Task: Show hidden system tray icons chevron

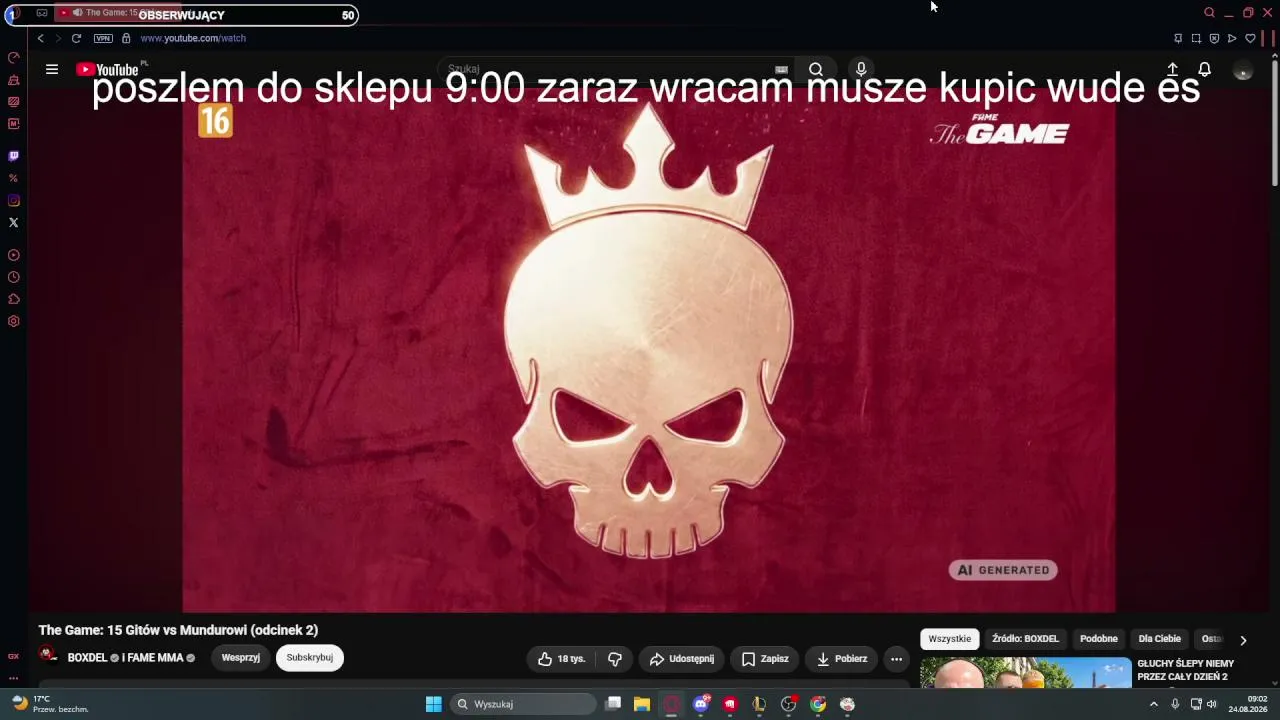Action: tap(1153, 704)
